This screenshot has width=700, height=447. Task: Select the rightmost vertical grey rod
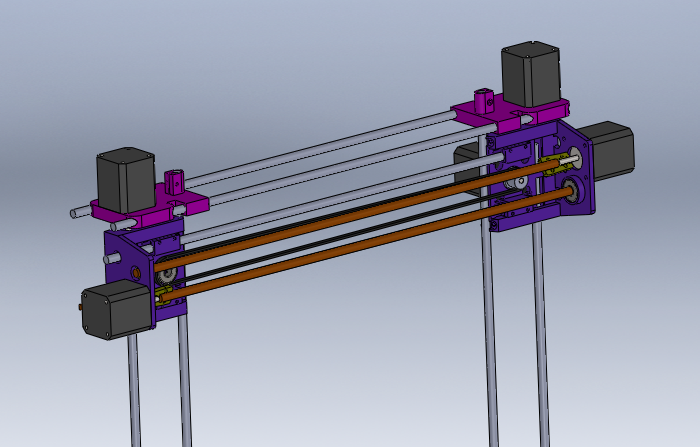coord(542,335)
